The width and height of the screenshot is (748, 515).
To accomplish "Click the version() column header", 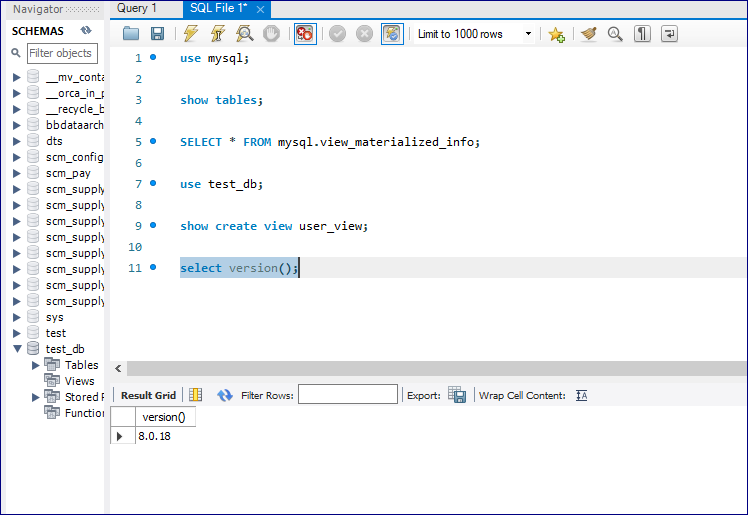I will (165, 417).
